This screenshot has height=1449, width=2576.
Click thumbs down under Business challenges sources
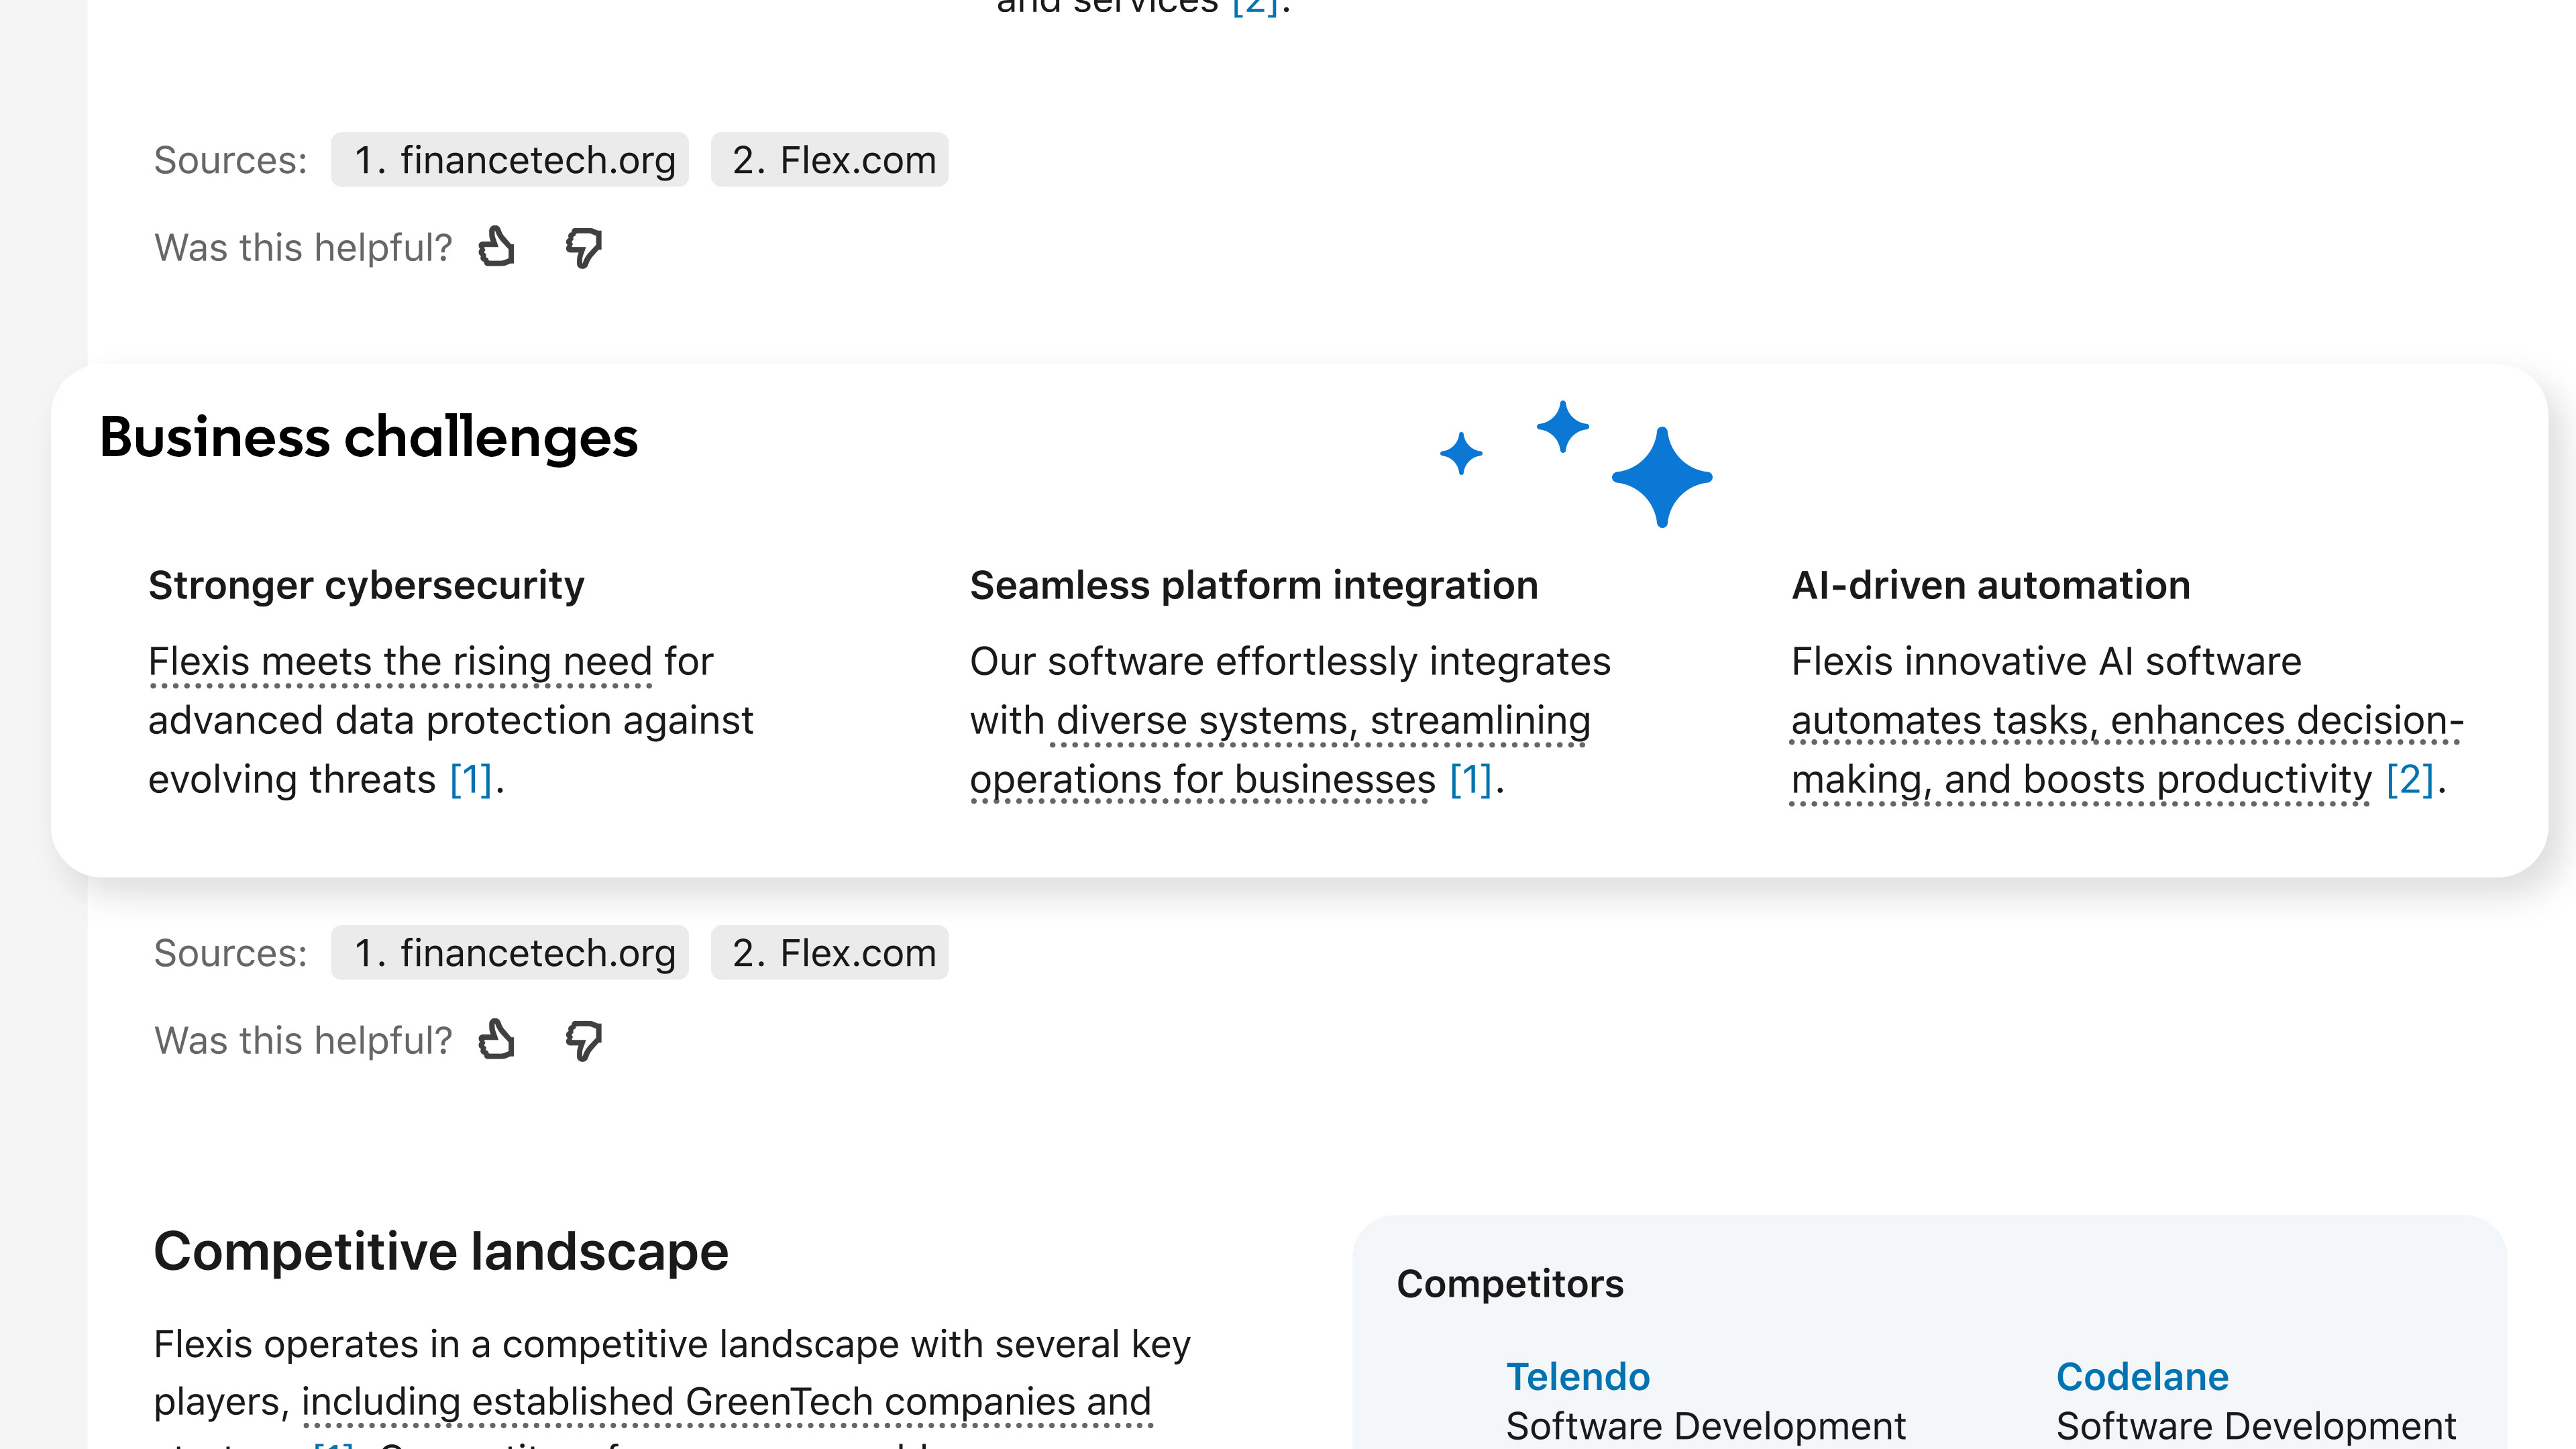[x=584, y=1040]
